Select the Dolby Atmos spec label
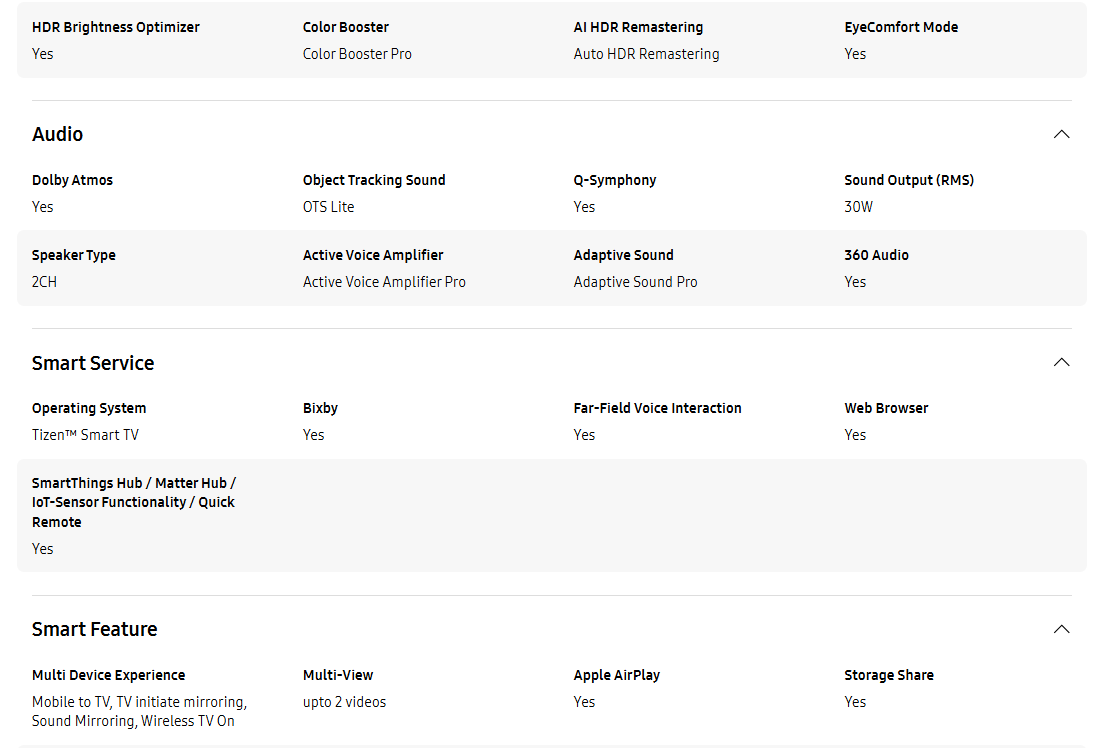The width and height of the screenshot is (1103, 748). click(72, 180)
